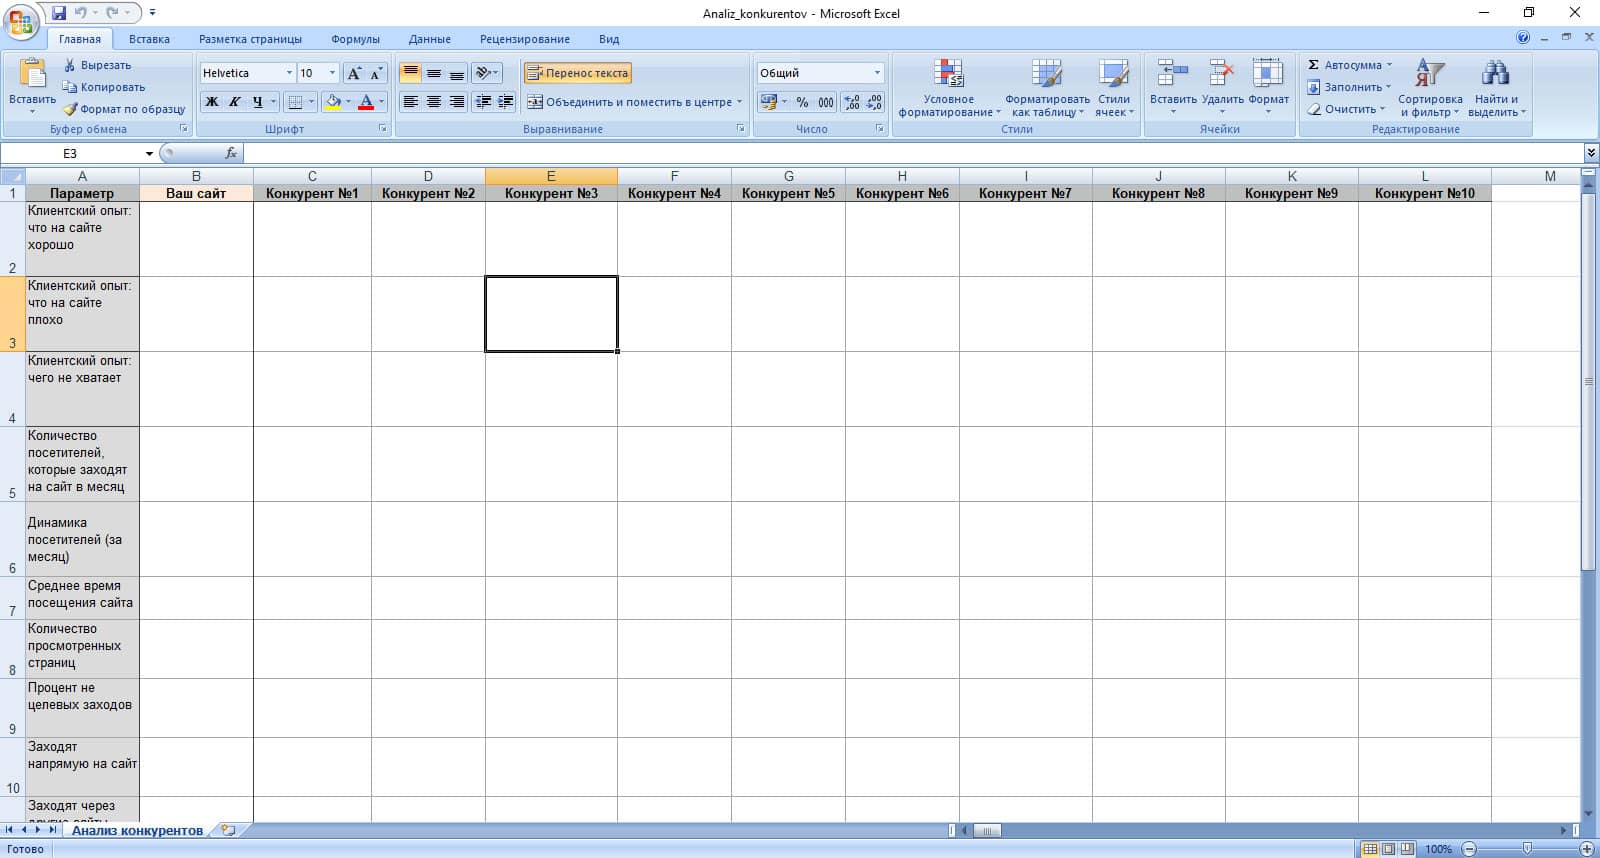Switch to the Вставка ribbon tab

(x=149, y=39)
